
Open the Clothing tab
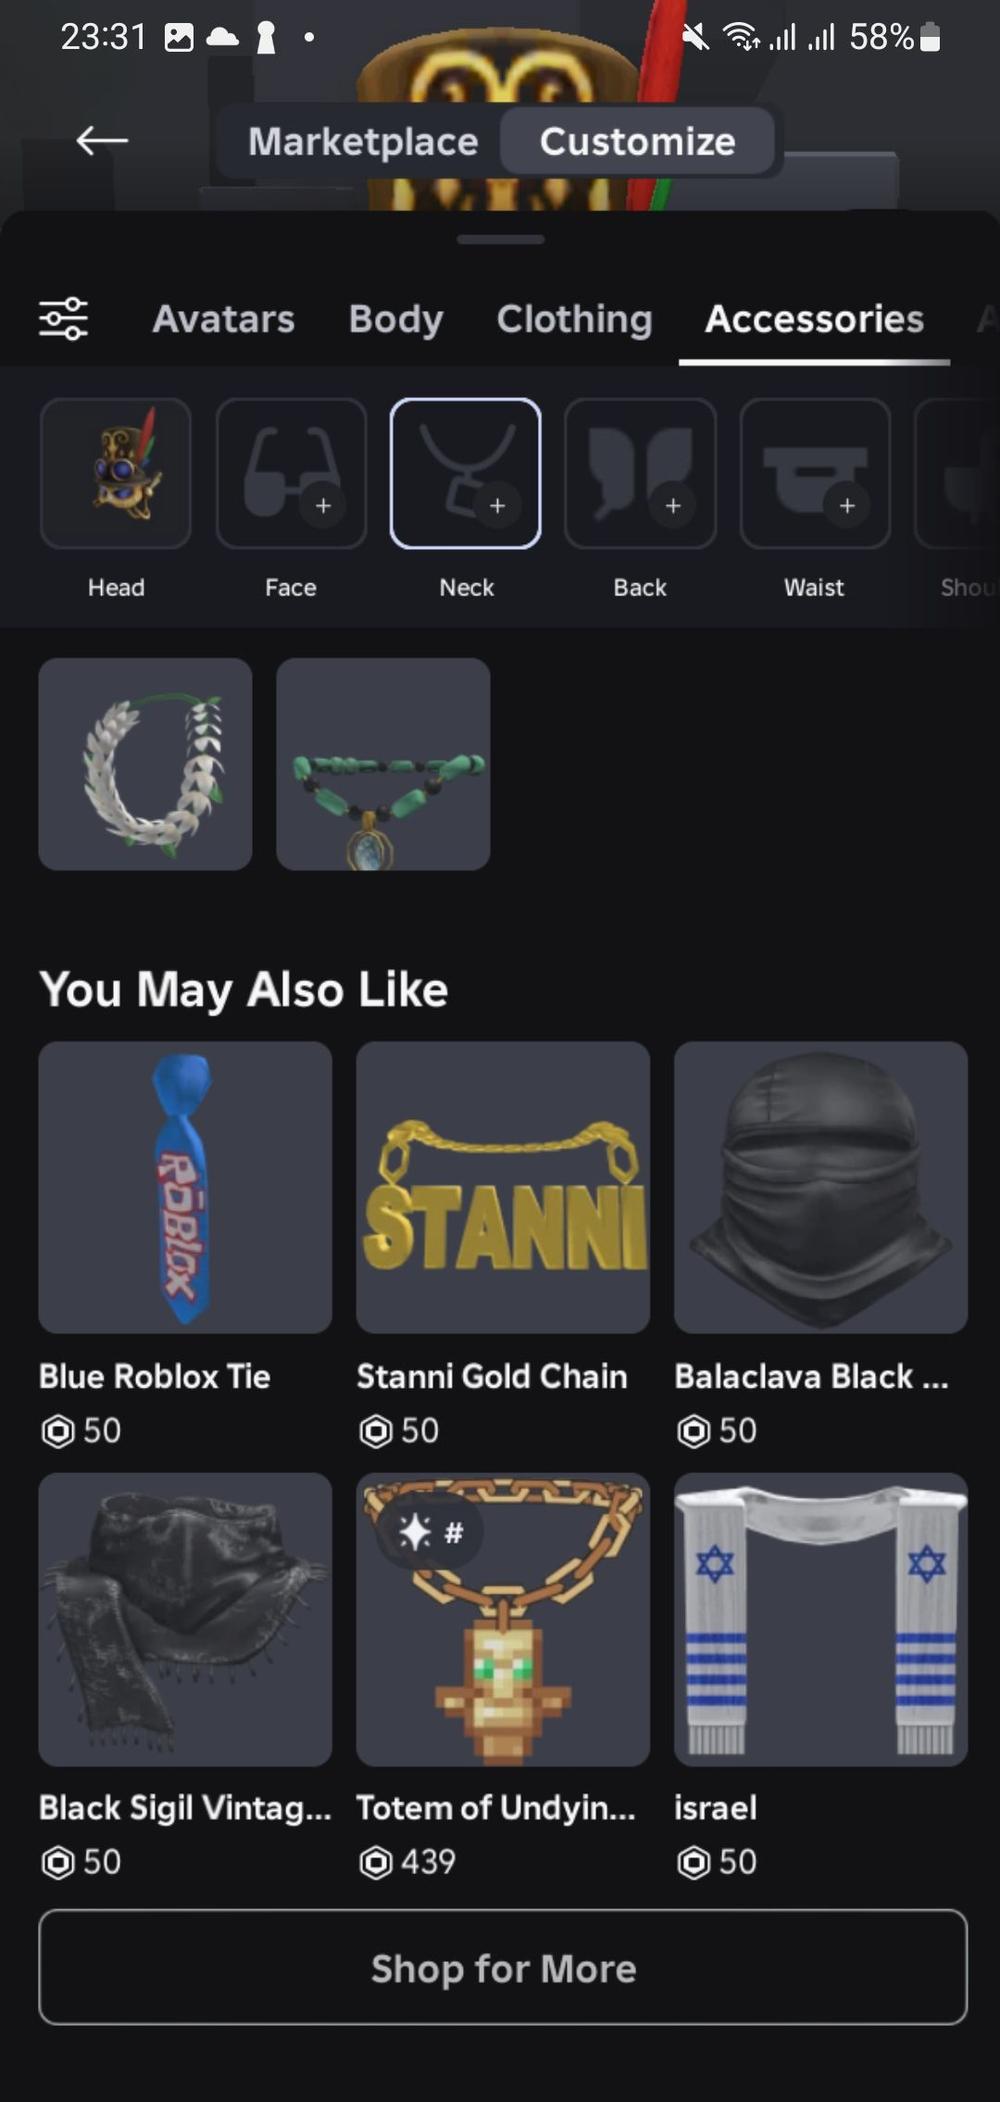coord(575,319)
